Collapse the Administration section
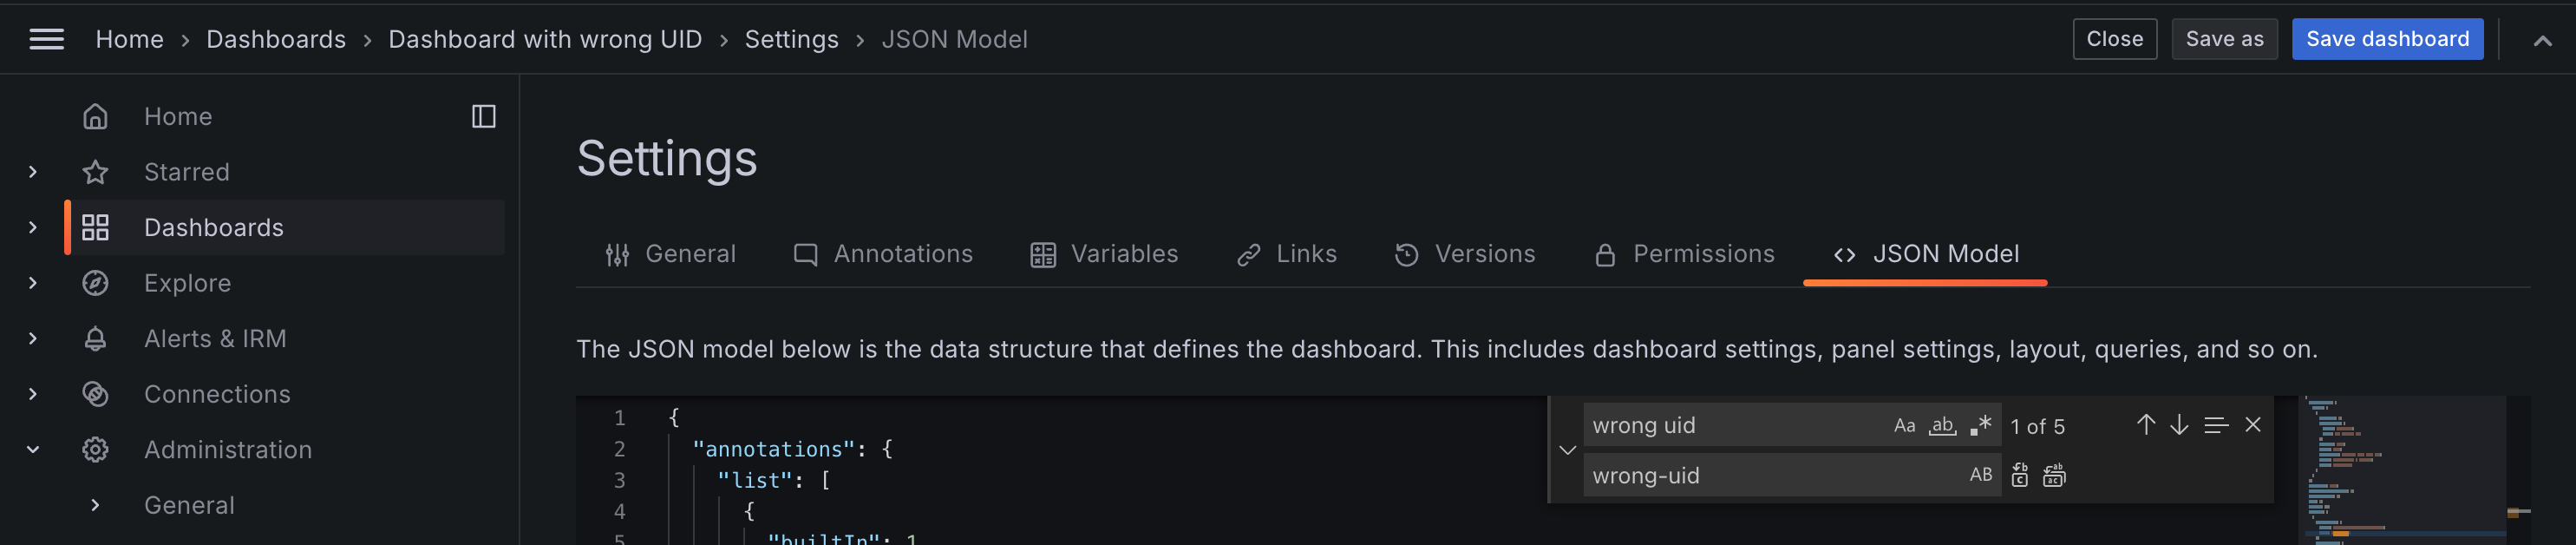This screenshot has width=2576, height=545. 32,449
